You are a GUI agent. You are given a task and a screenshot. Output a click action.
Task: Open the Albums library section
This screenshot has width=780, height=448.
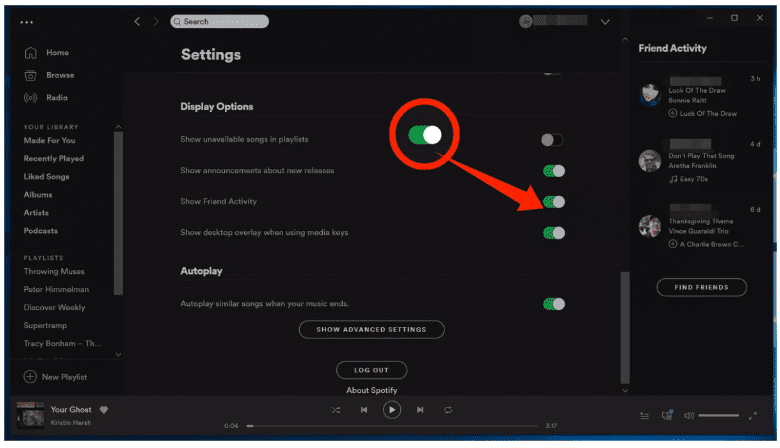click(x=38, y=194)
